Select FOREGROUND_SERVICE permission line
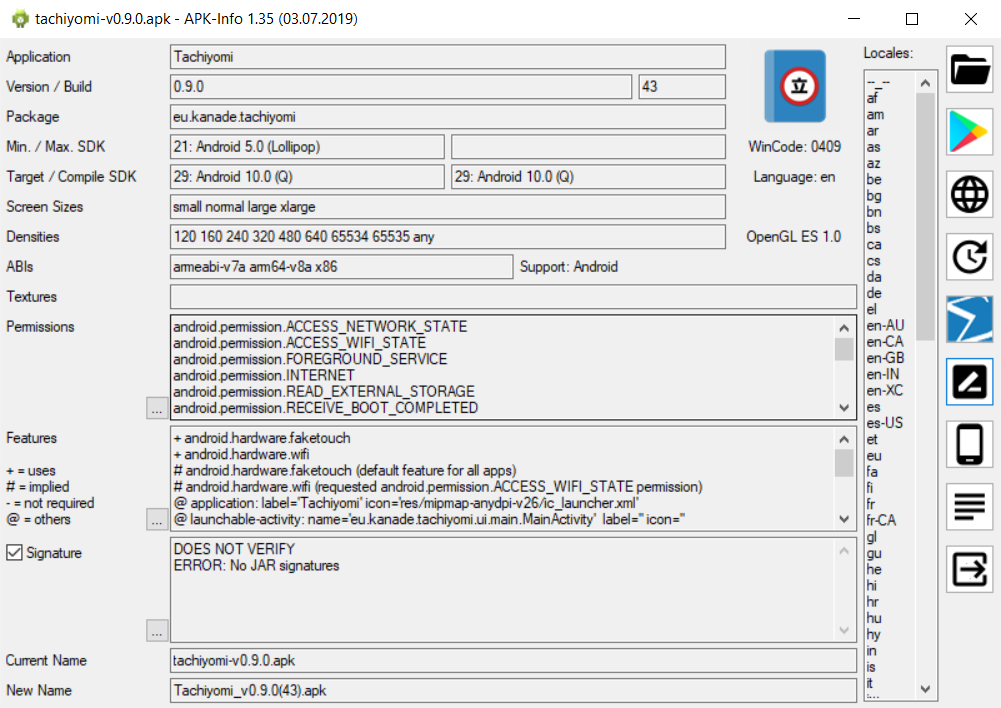 [310, 359]
